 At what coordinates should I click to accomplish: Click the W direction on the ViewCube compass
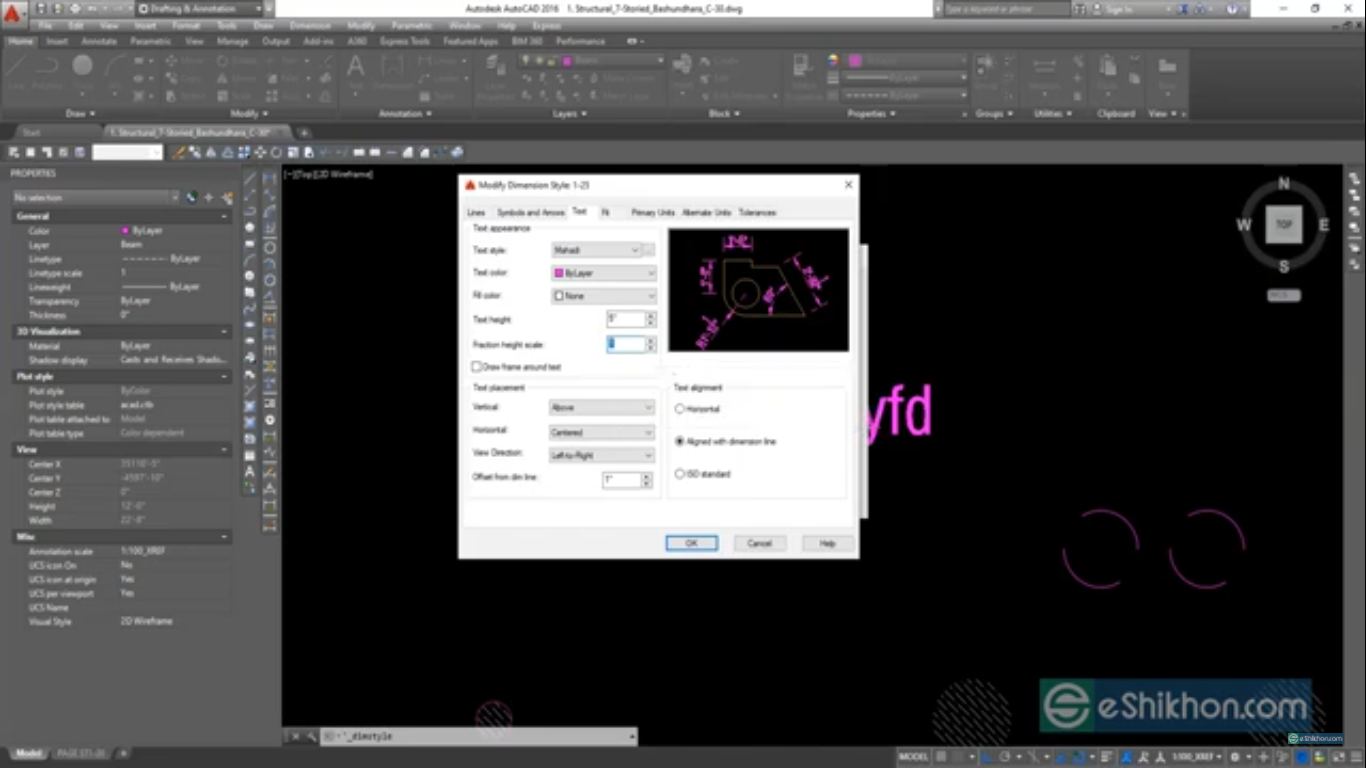(x=1243, y=225)
